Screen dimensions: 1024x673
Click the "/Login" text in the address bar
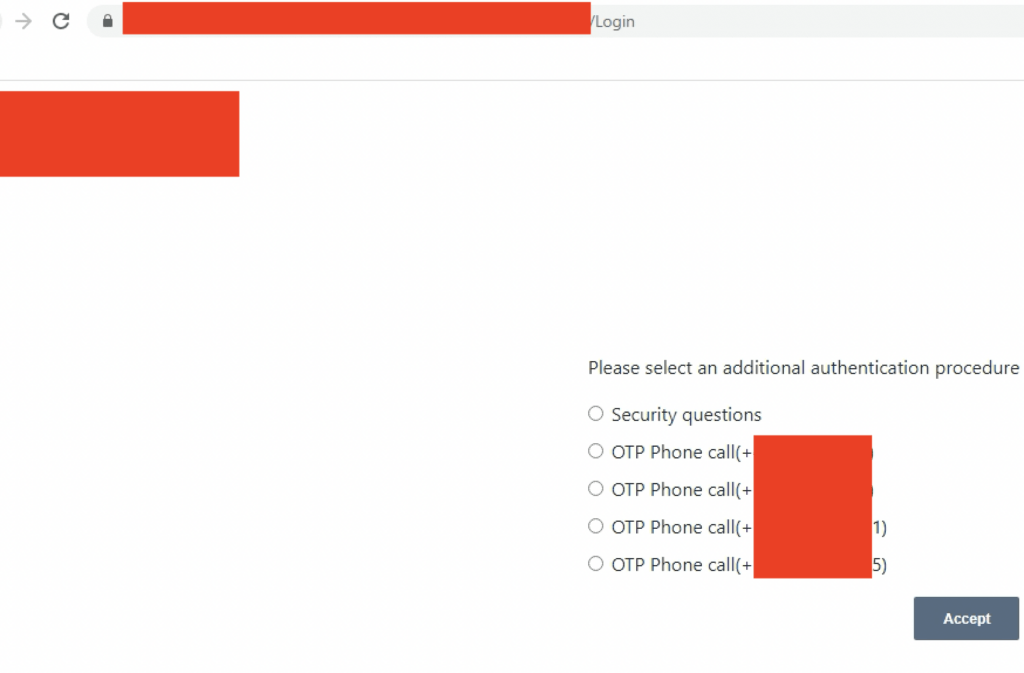613,21
